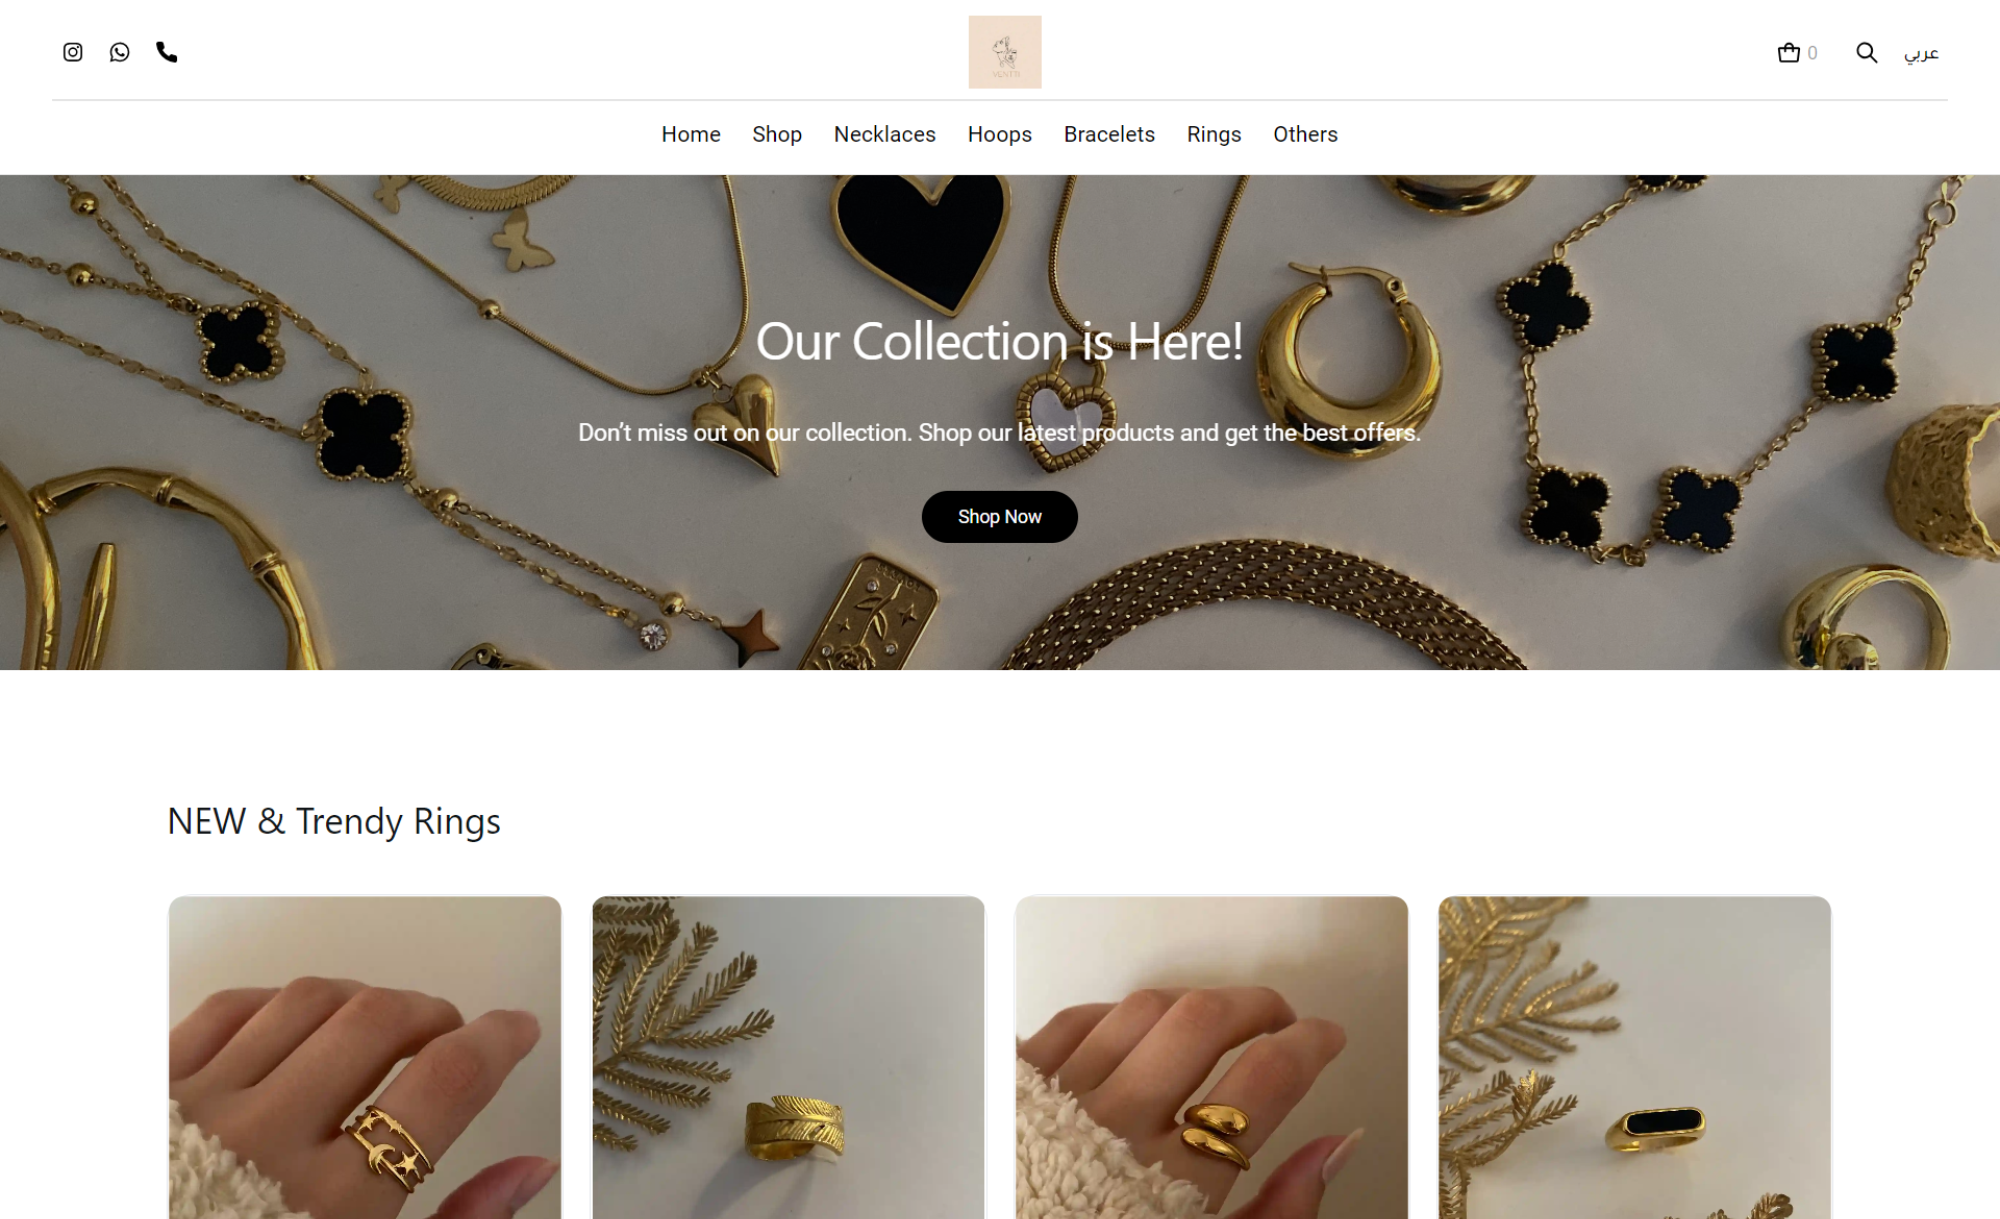View the gold feather ring product

788,1057
